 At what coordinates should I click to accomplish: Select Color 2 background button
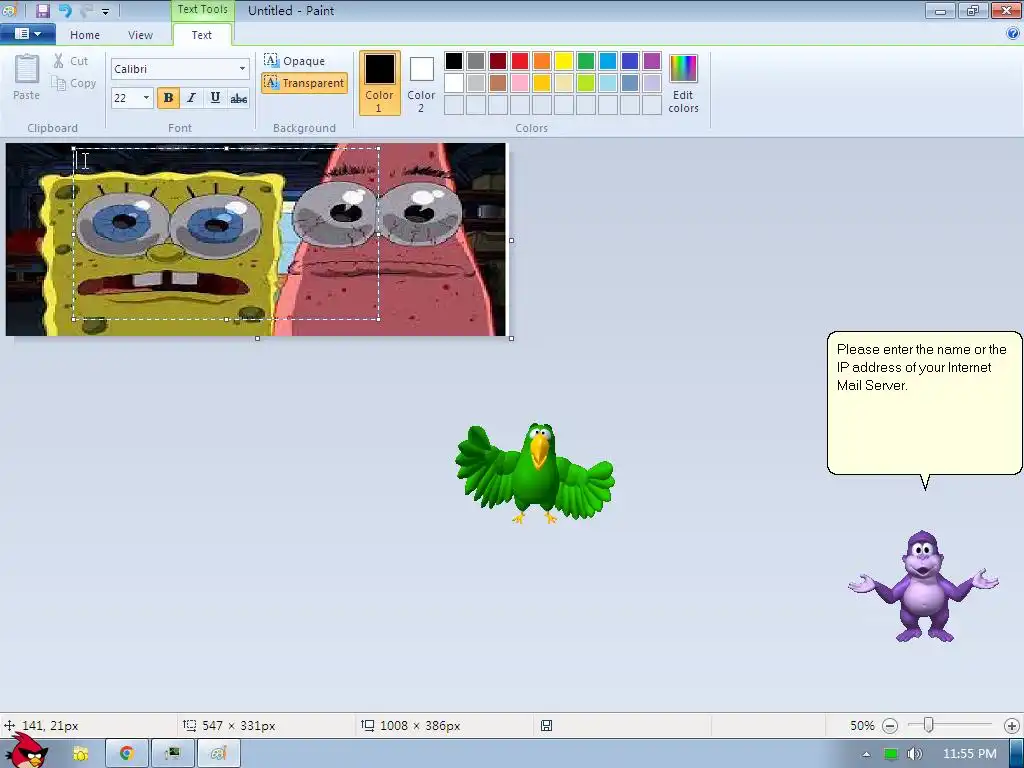tap(421, 83)
